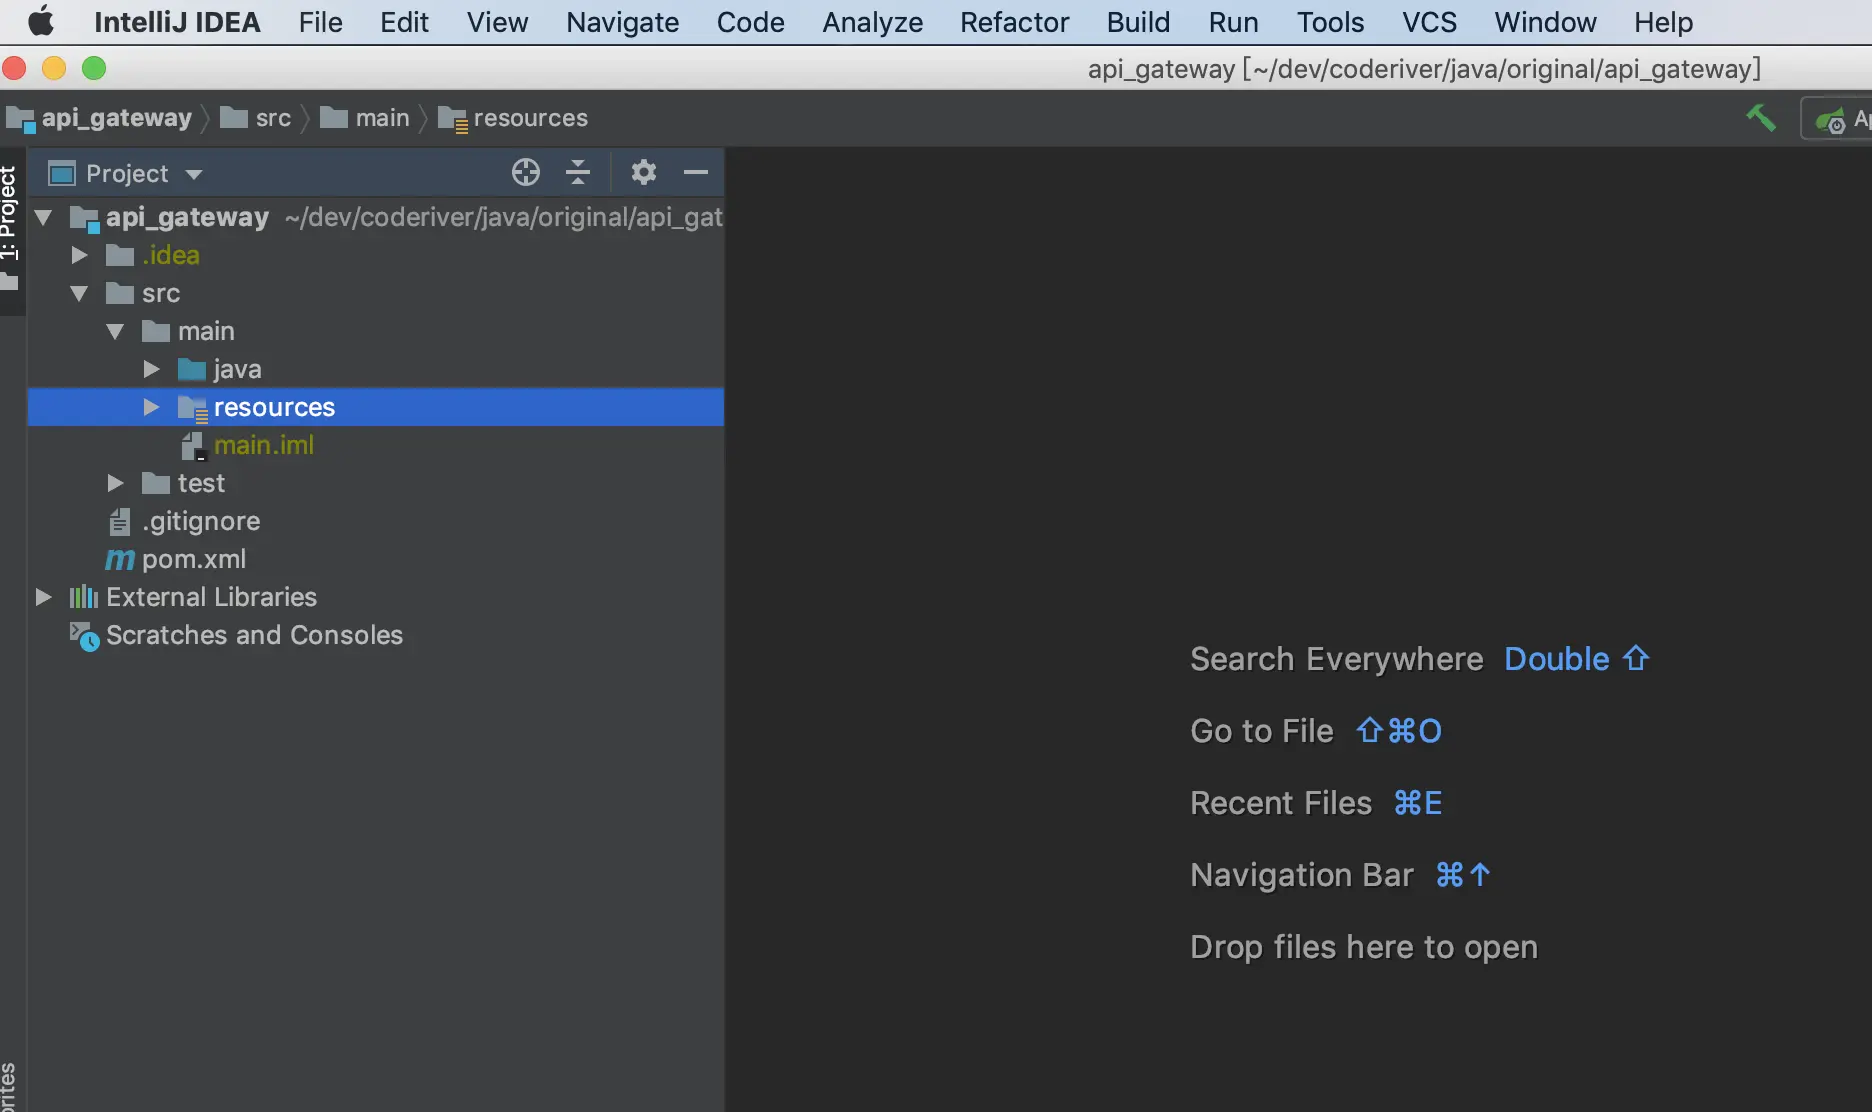Click the locate/scroll from source crosshair icon
The height and width of the screenshot is (1112, 1872).
point(526,172)
